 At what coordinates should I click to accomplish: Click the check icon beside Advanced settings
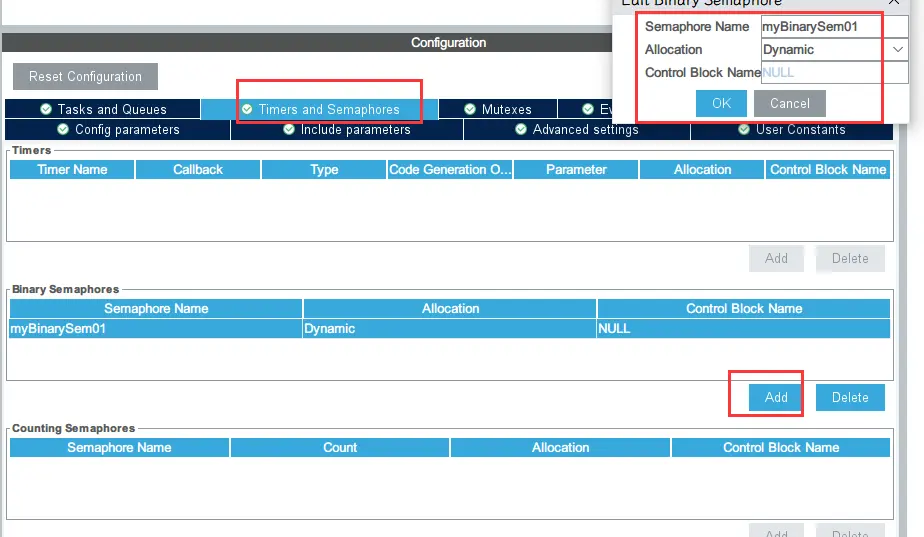tap(521, 129)
